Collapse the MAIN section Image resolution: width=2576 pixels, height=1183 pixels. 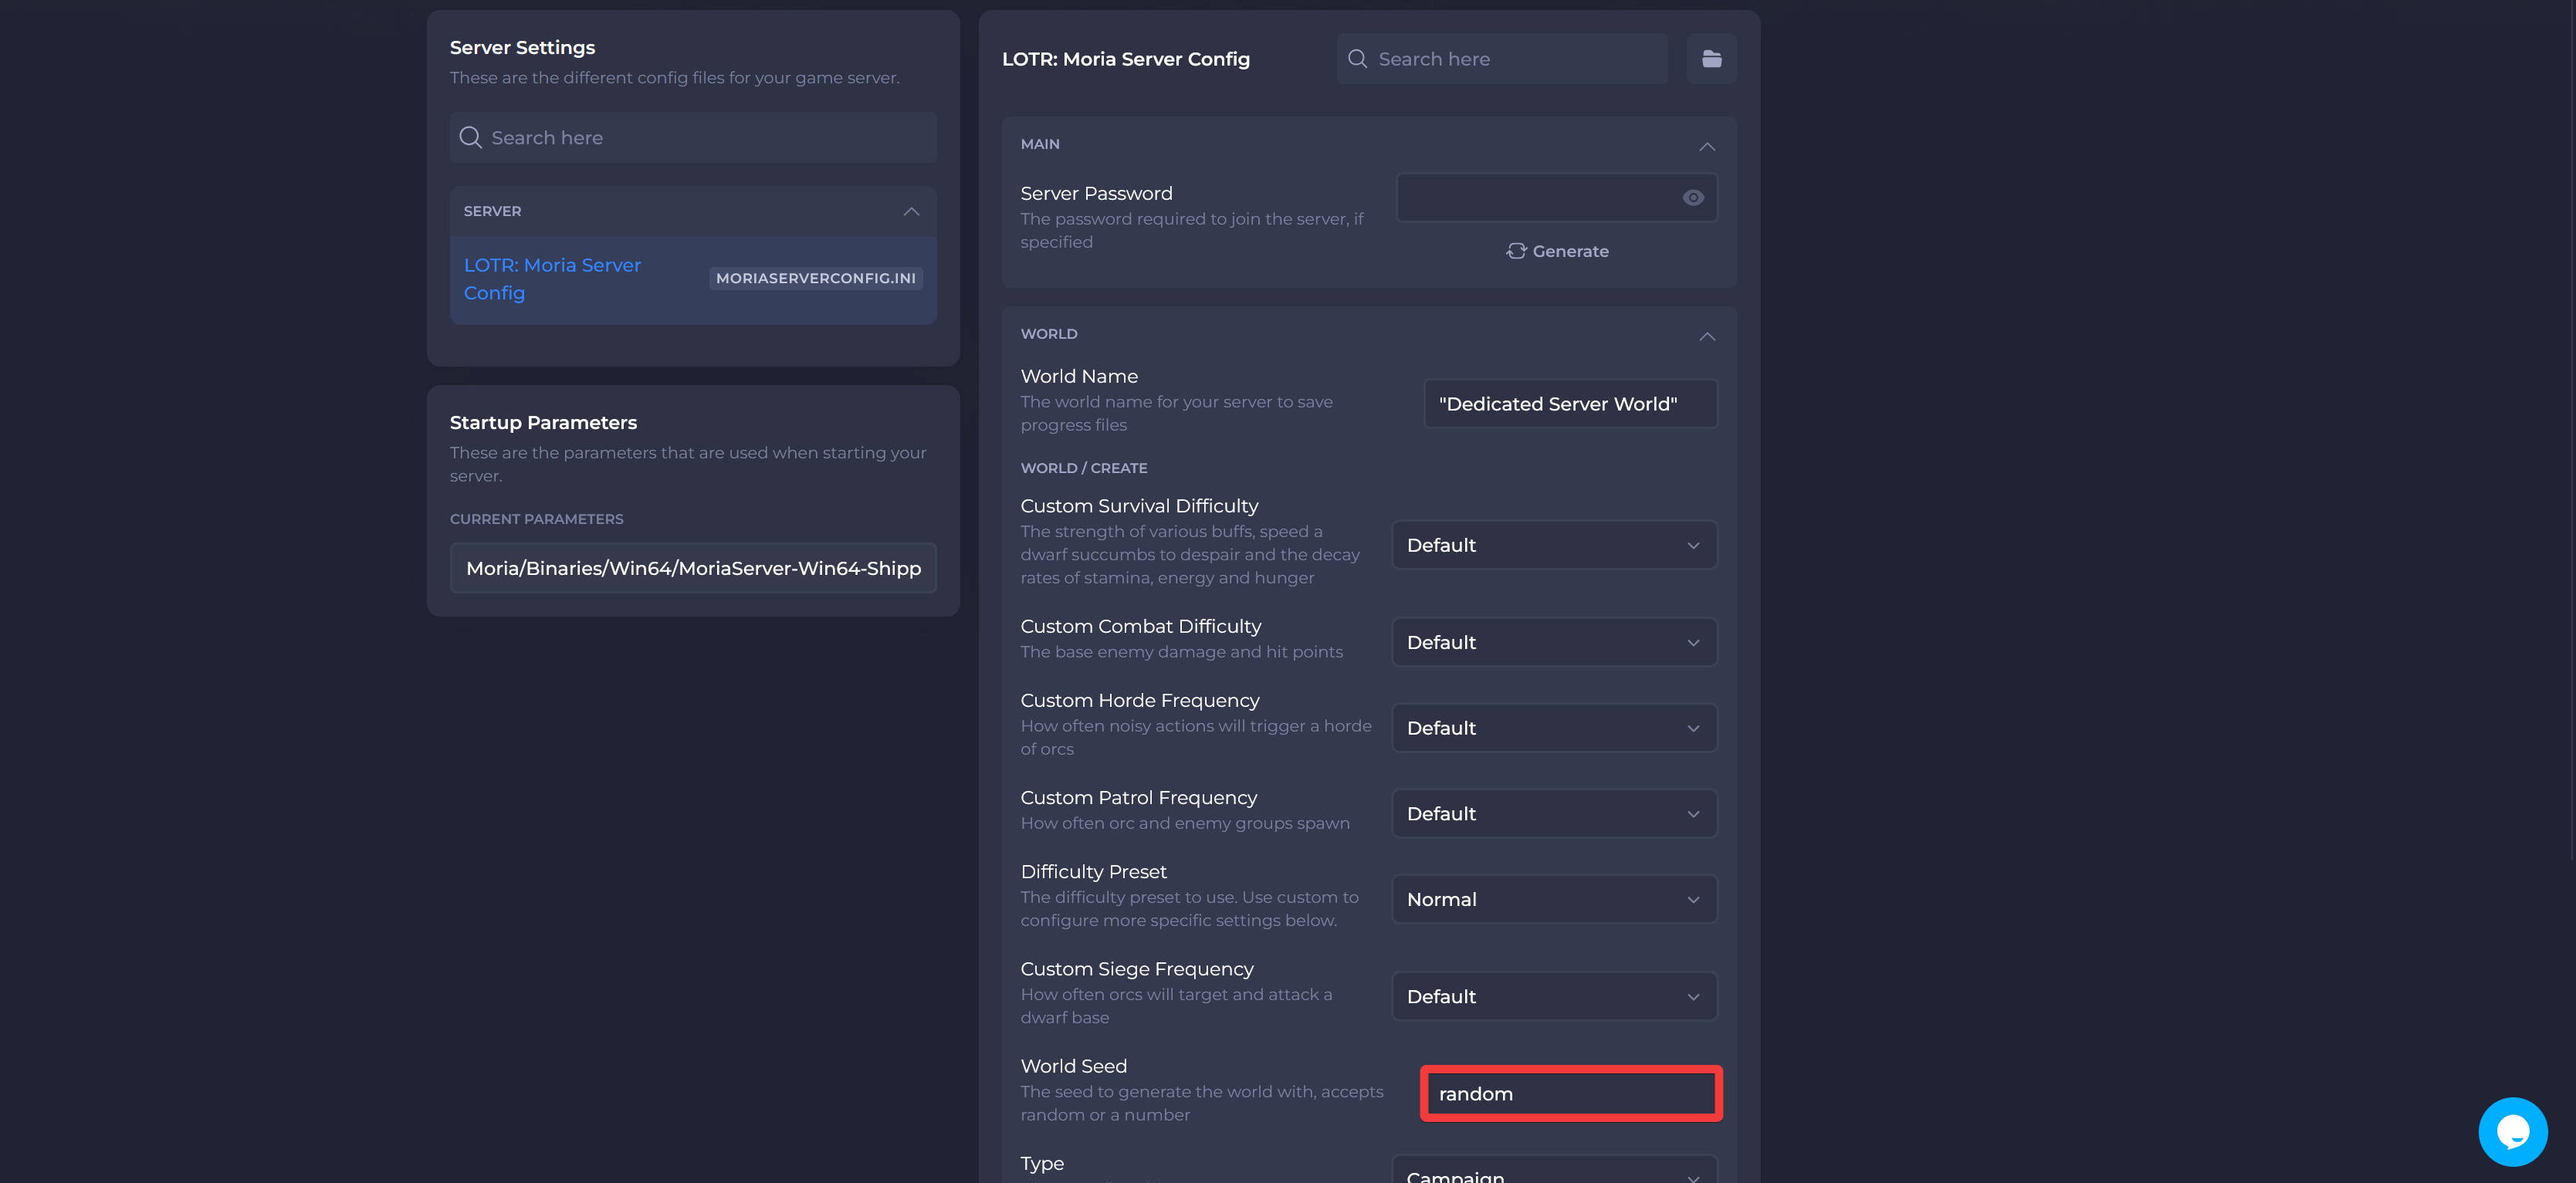(x=1707, y=146)
